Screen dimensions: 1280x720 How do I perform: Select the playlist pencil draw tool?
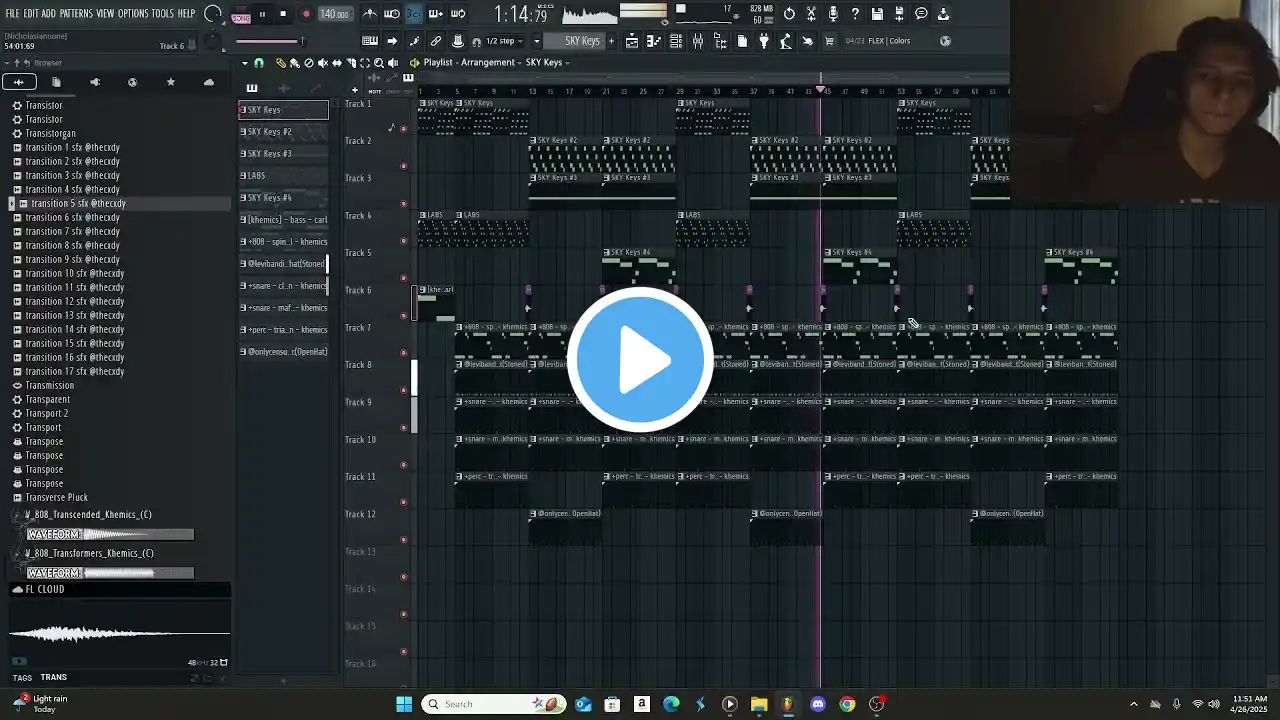coord(281,62)
